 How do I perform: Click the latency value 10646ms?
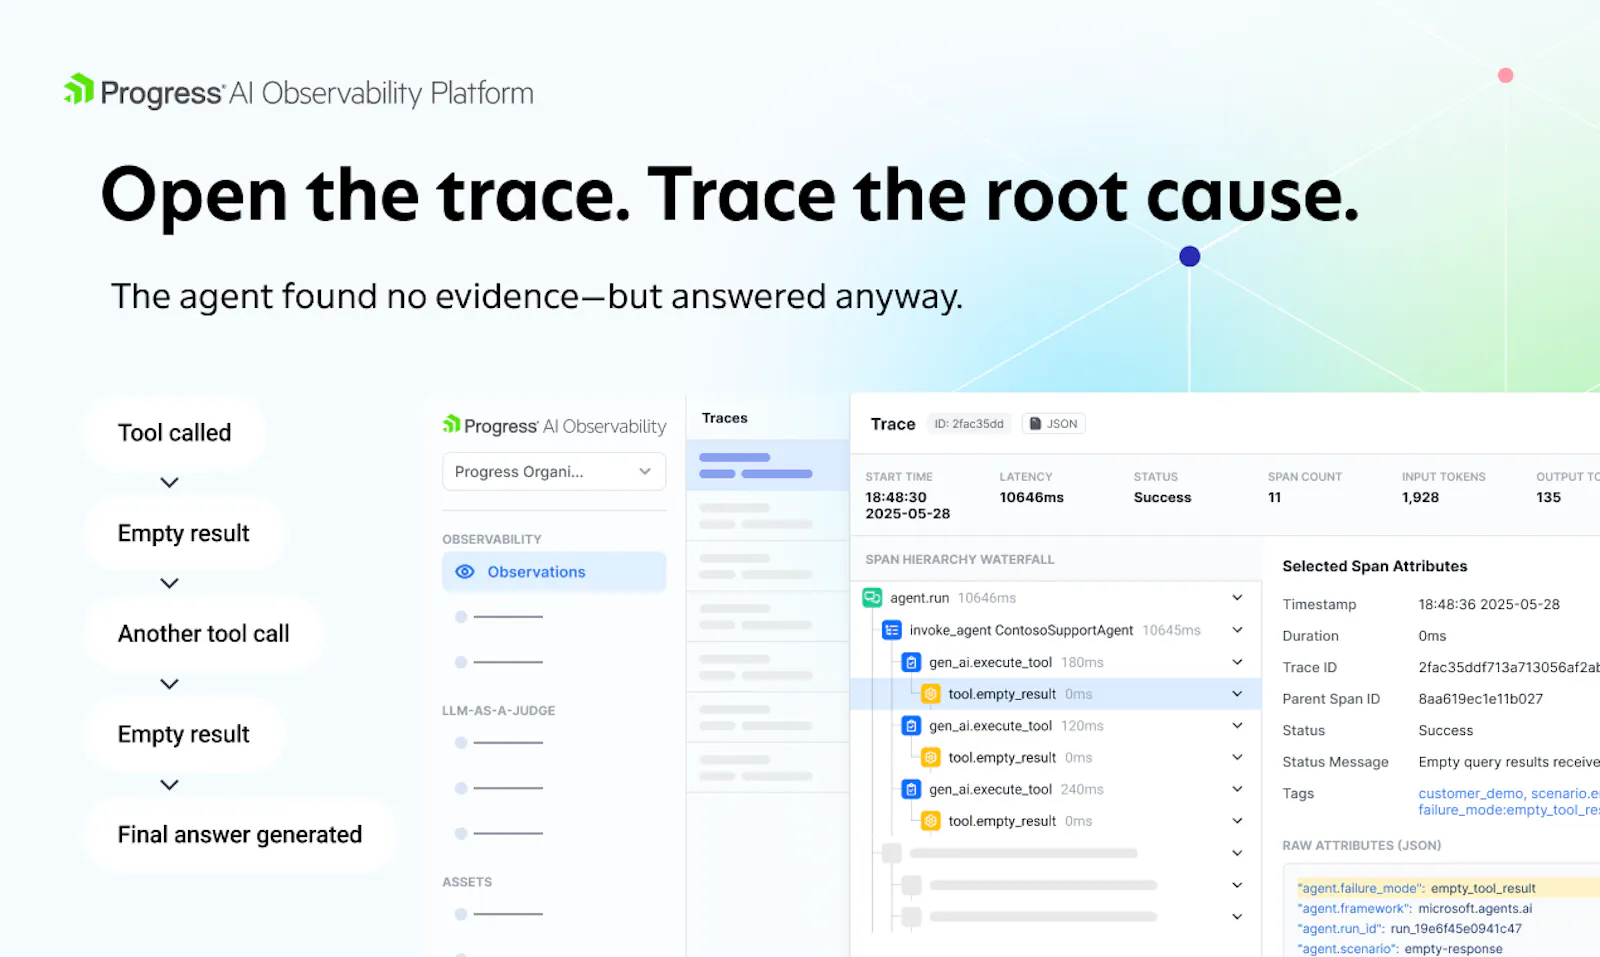1032,497
